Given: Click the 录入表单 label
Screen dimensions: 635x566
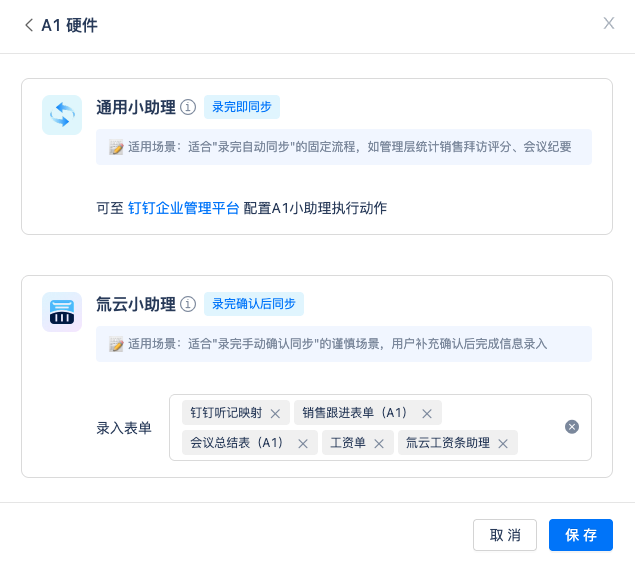Looking at the screenshot, I should tap(124, 428).
